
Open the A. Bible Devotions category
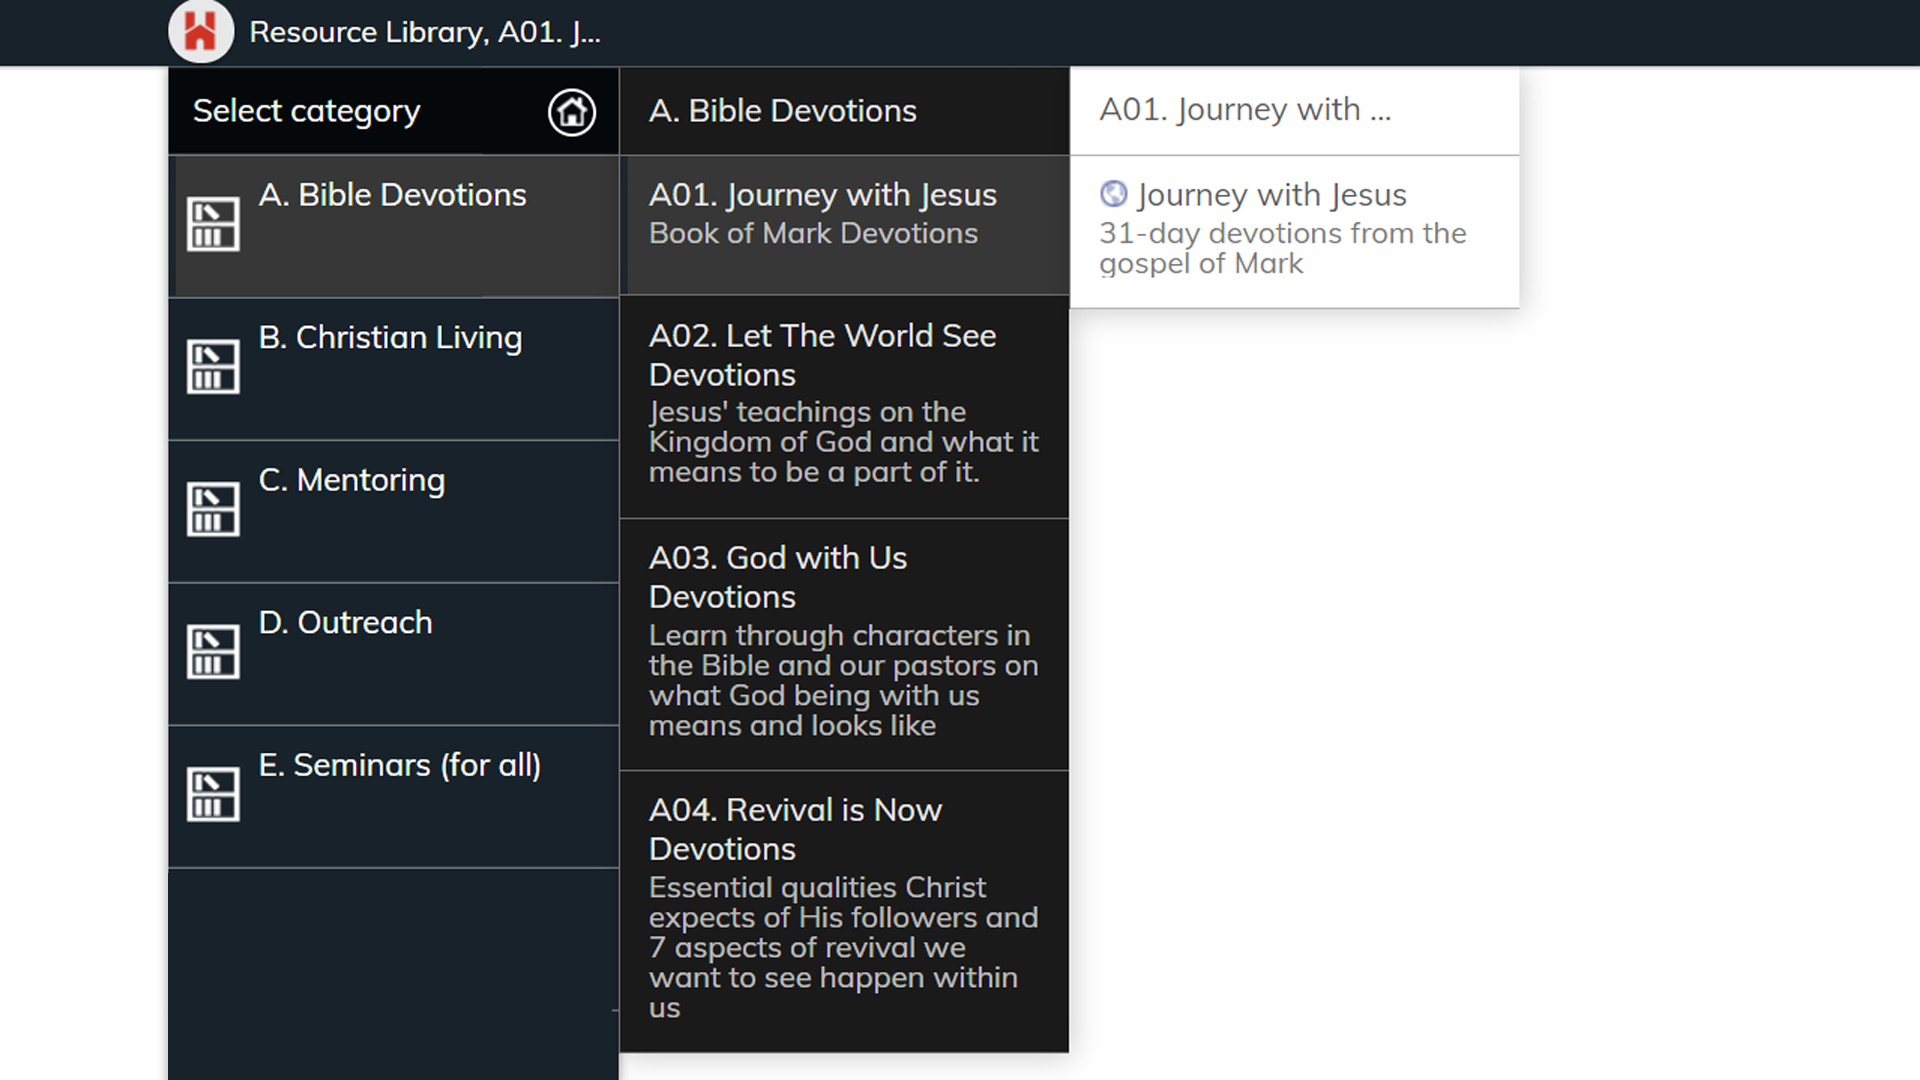(x=394, y=226)
